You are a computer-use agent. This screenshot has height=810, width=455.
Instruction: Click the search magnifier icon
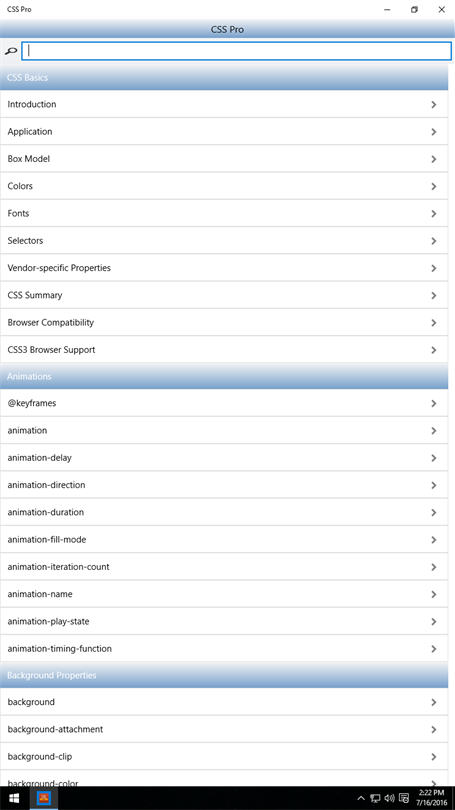[10, 51]
